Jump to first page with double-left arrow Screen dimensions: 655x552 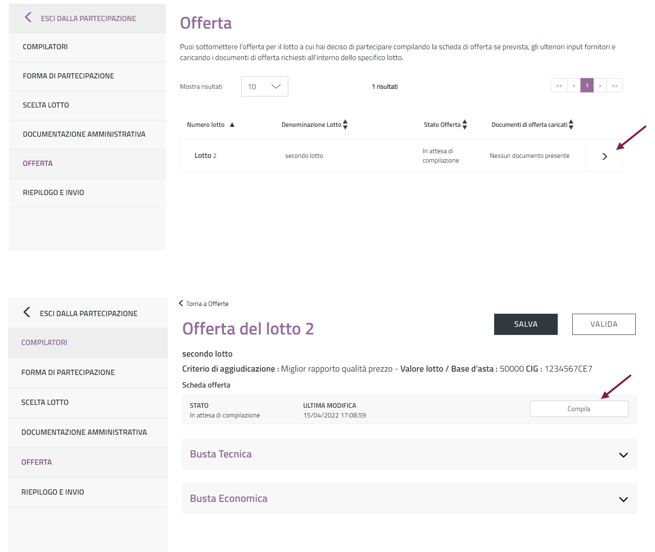coord(559,86)
